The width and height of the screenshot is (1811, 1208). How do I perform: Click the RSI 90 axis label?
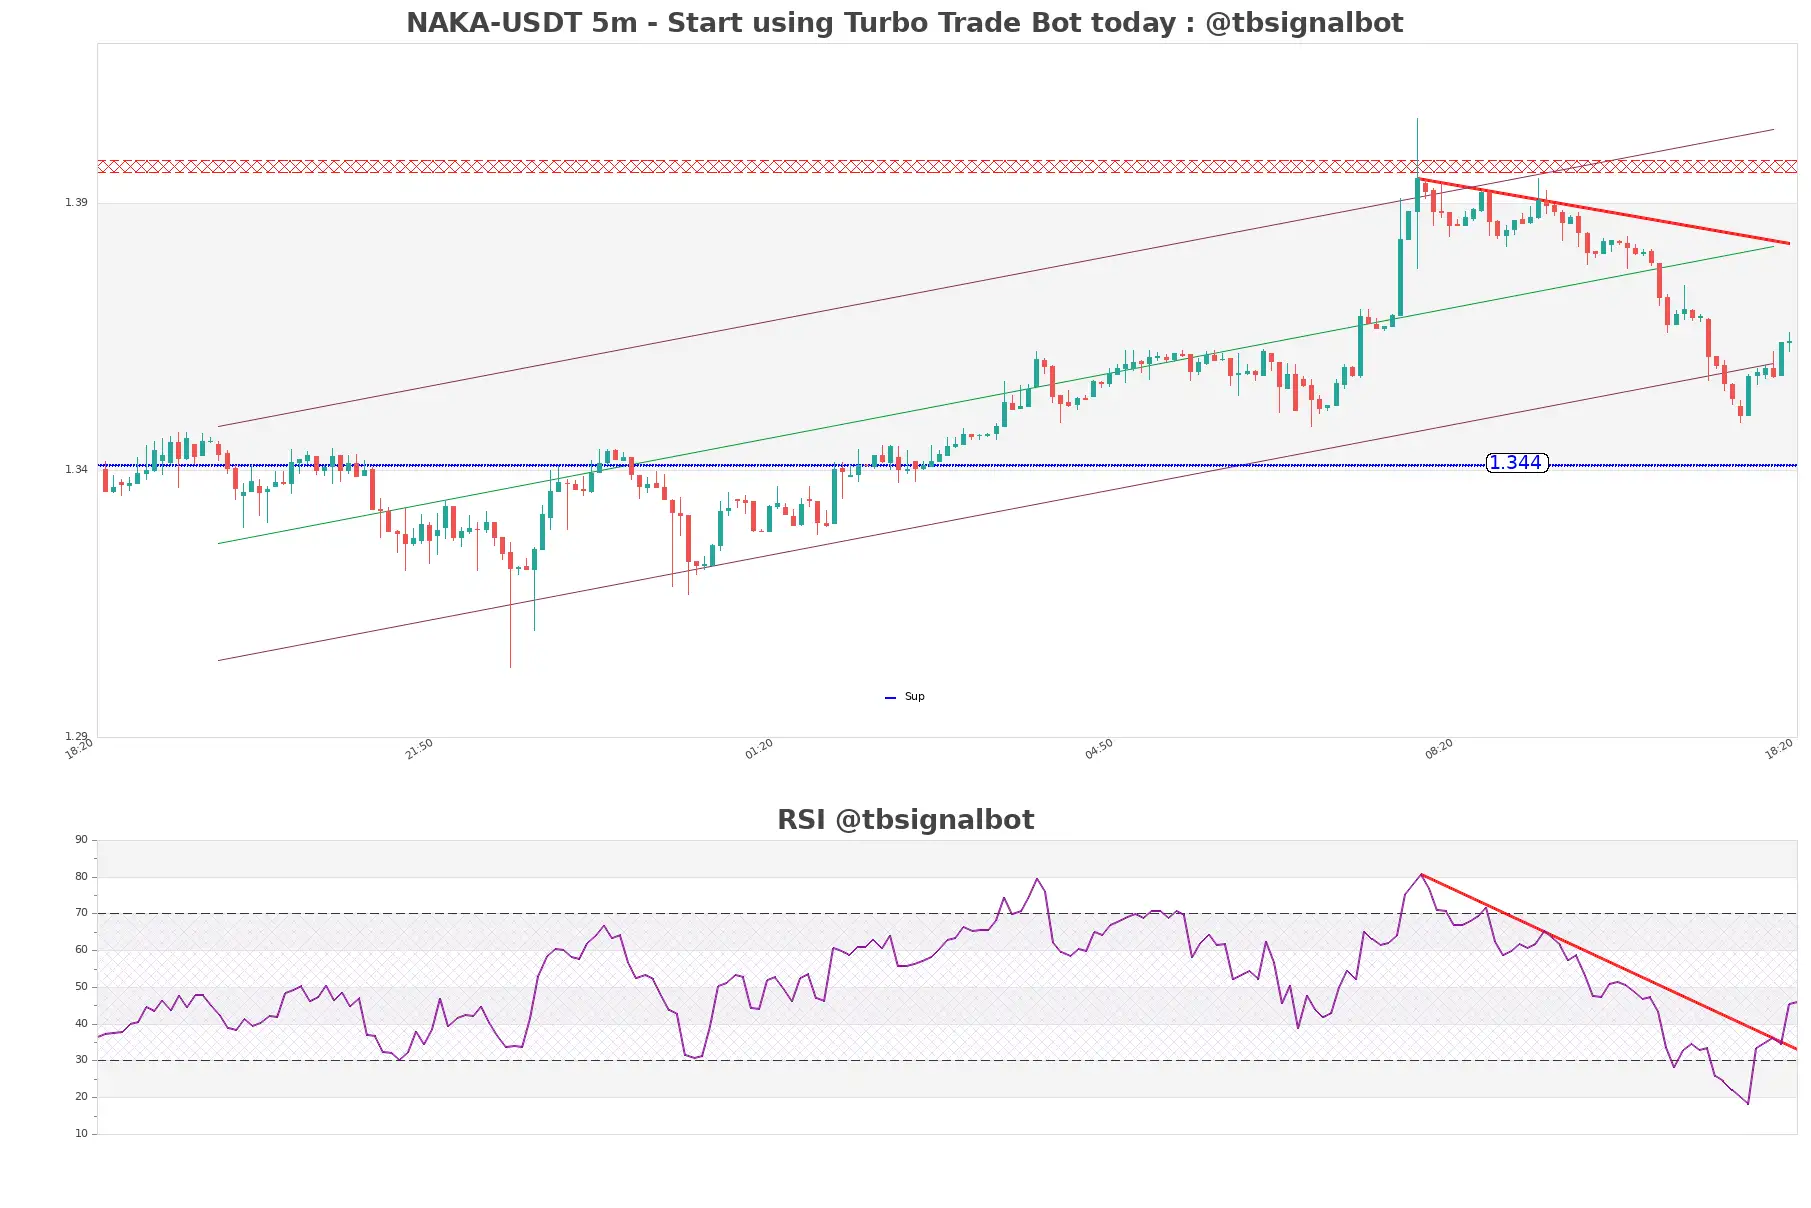coord(81,840)
